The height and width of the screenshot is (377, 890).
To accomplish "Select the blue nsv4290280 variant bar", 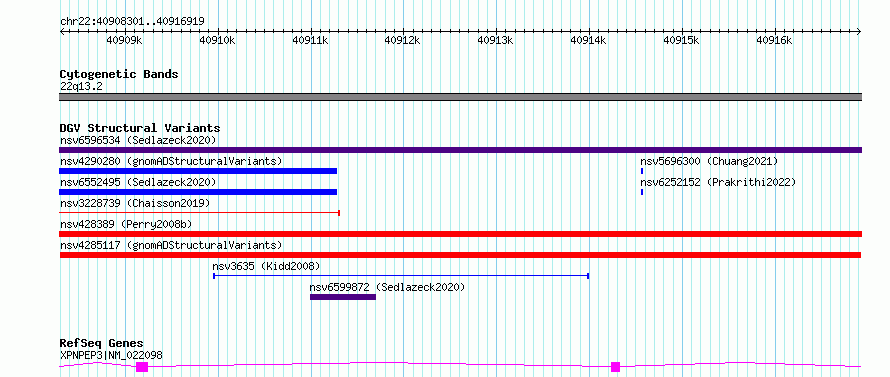I will (198, 171).
